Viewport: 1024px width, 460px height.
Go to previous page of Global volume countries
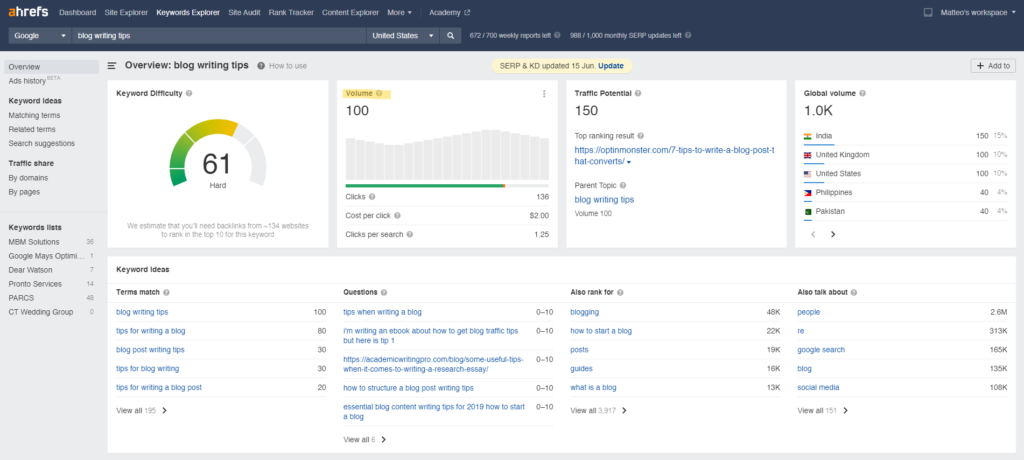pos(813,234)
